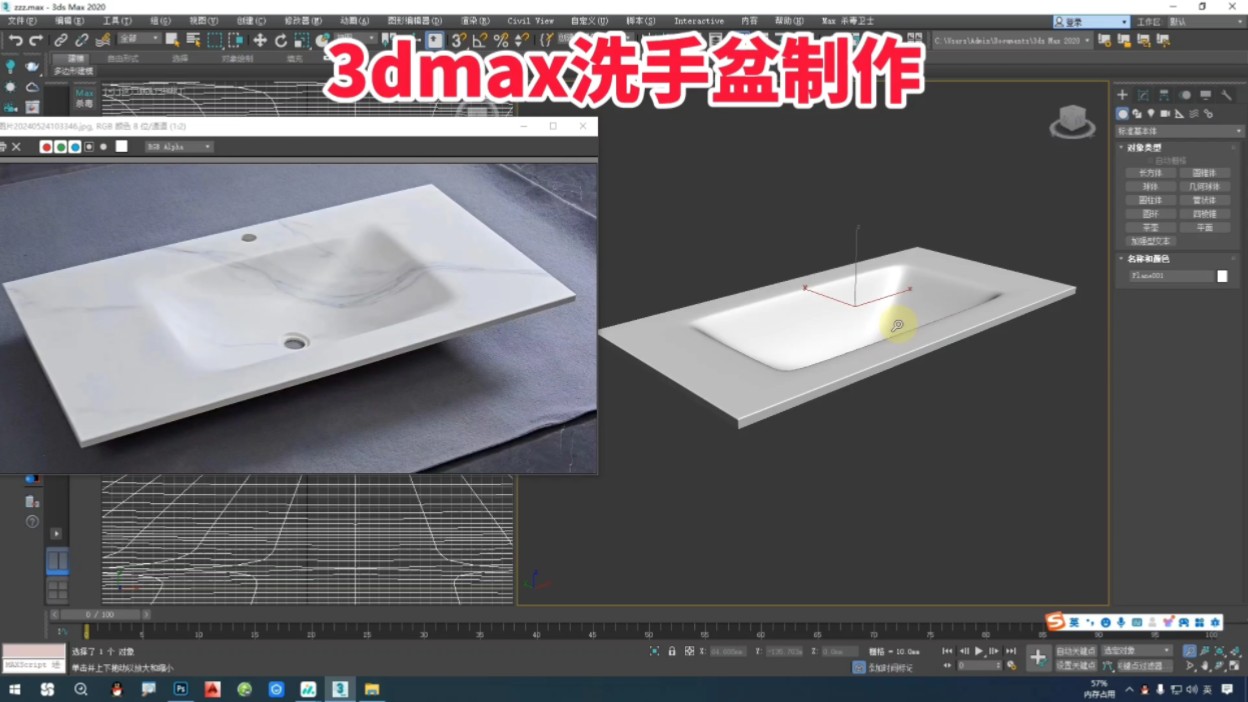Image resolution: width=1248 pixels, height=702 pixels.
Task: Click the 茶壶 teapot creation button
Action: [1149, 226]
